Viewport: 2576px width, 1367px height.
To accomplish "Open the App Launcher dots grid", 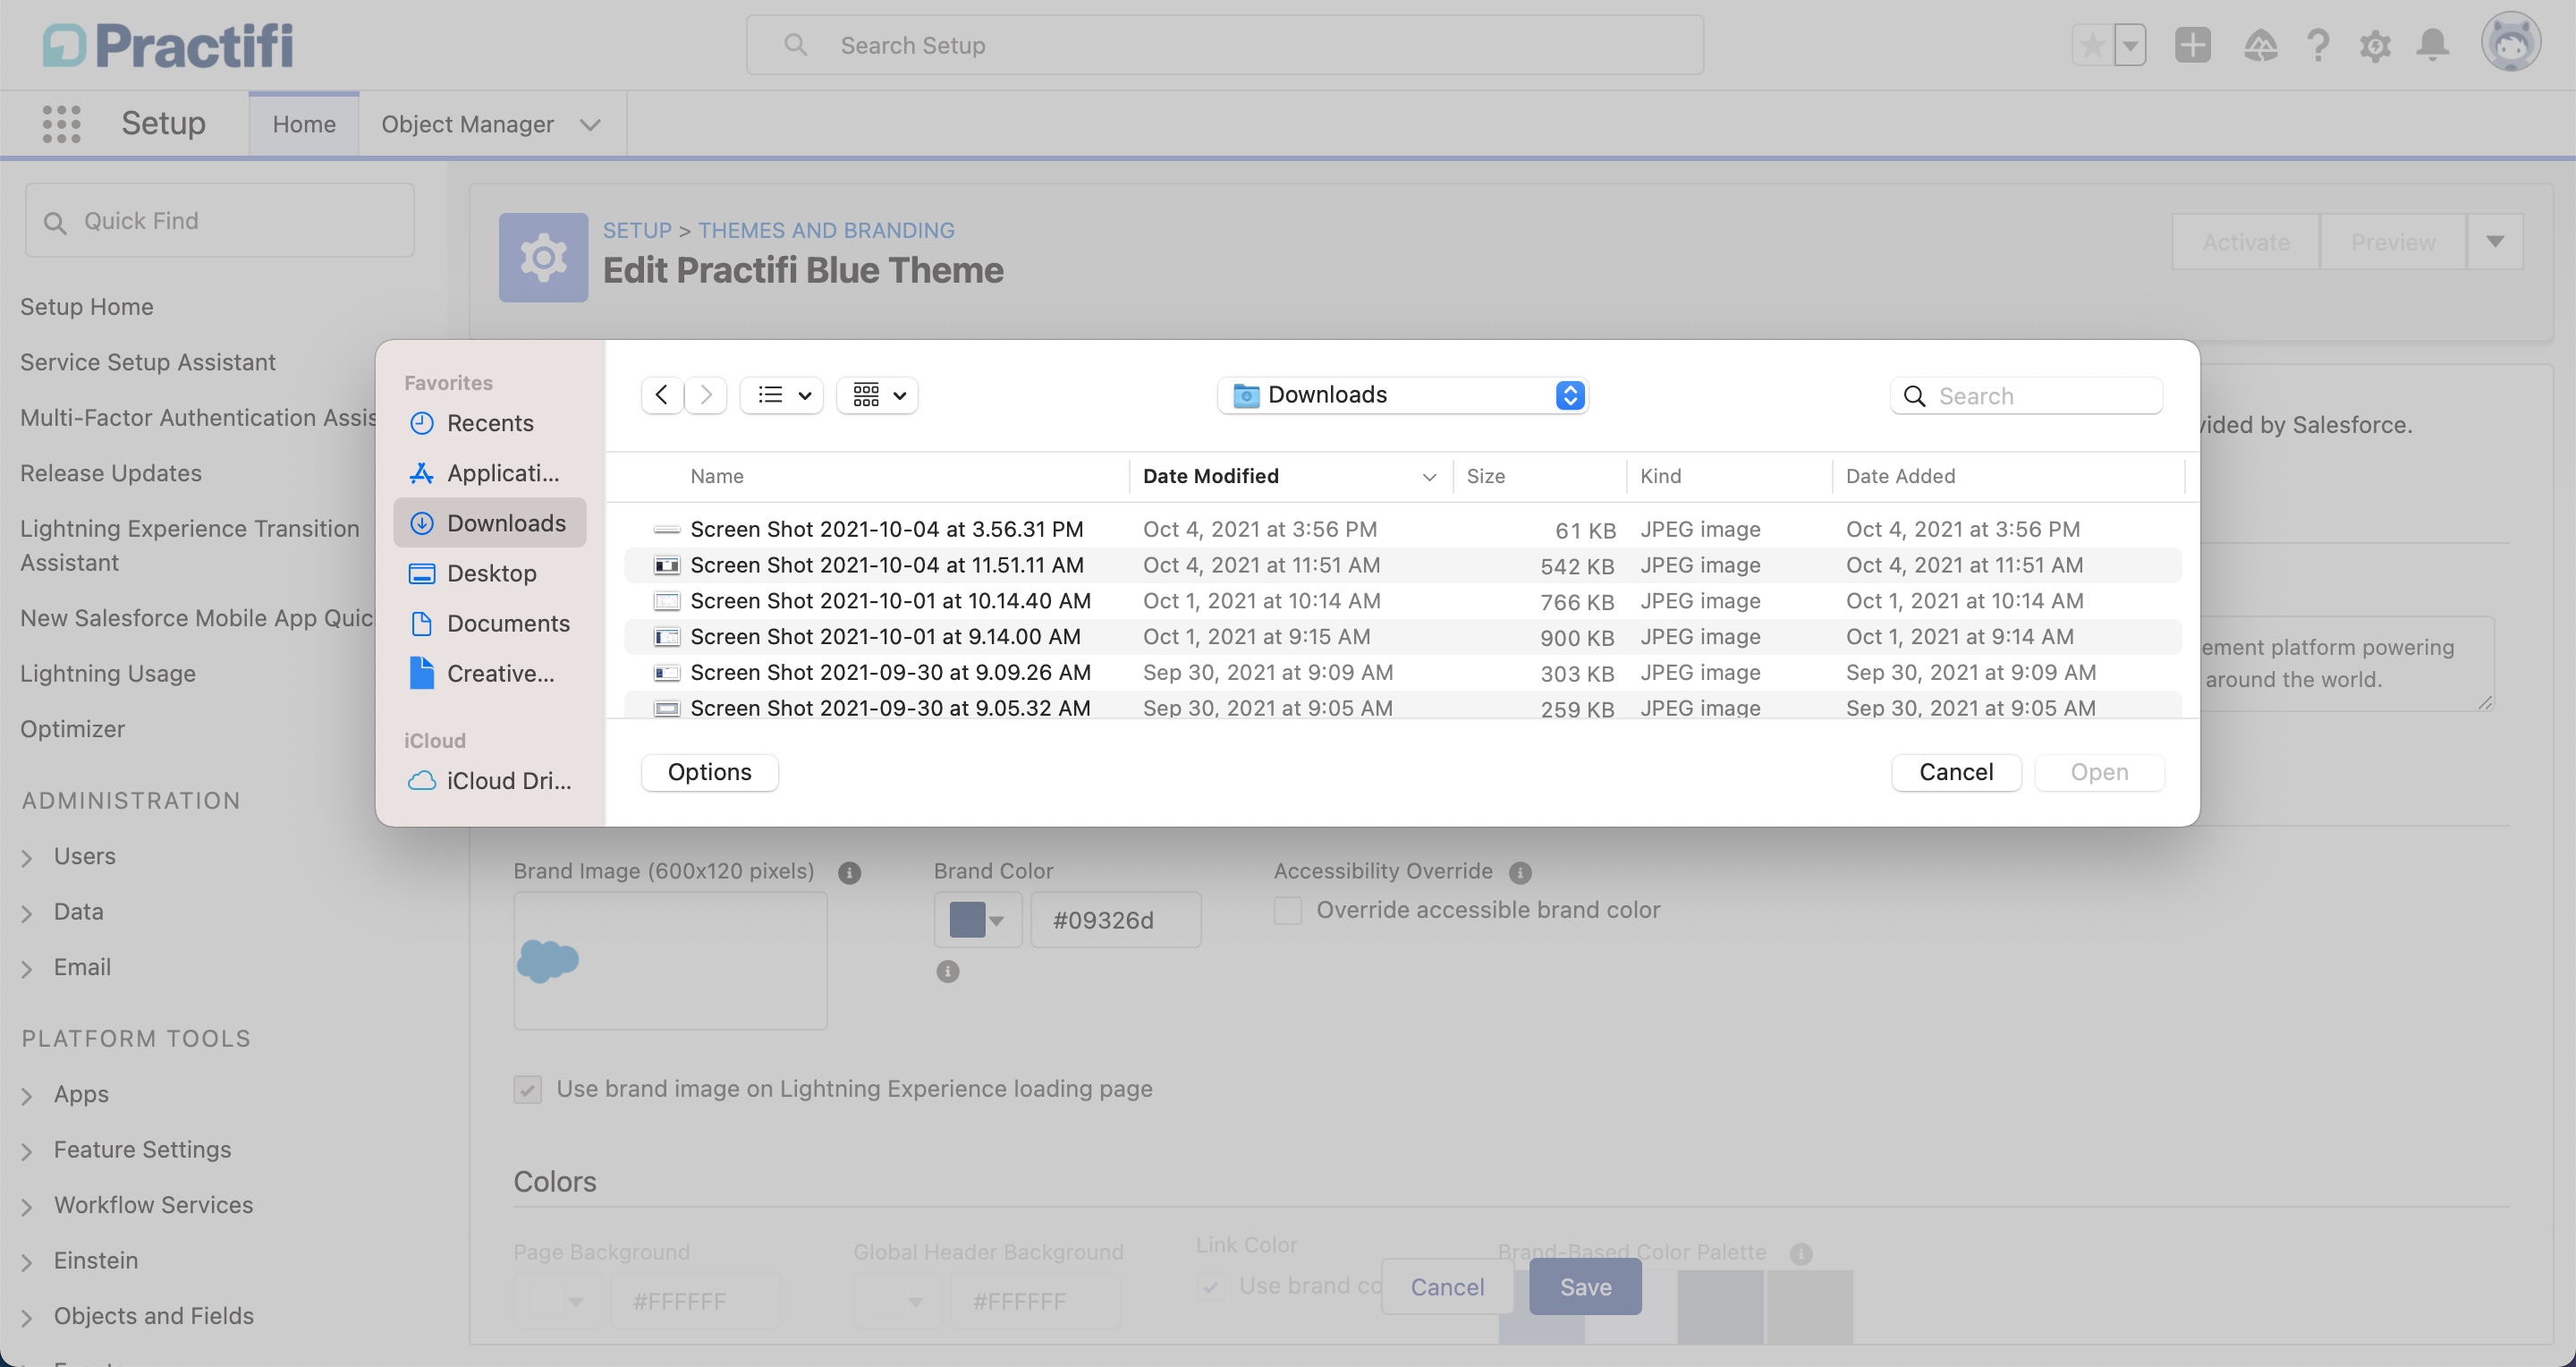I will click(x=61, y=124).
